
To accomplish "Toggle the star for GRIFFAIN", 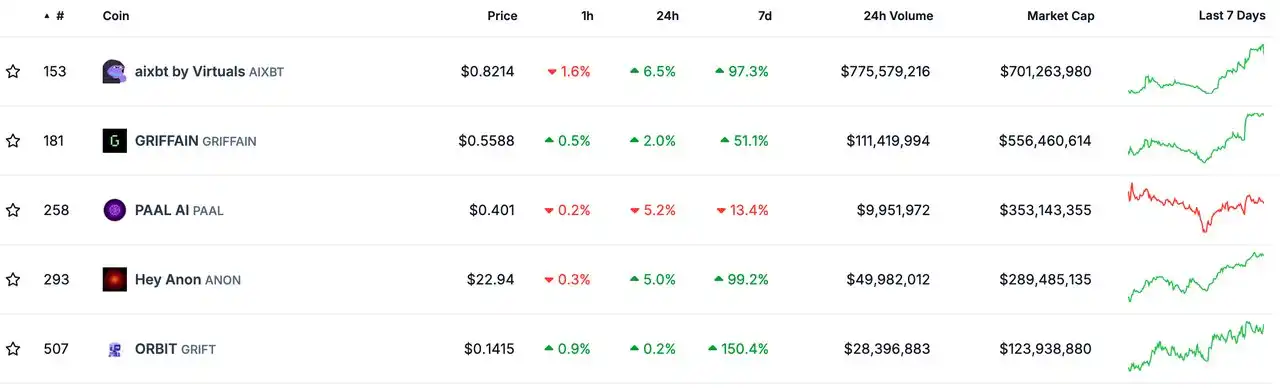I will 13,141.
